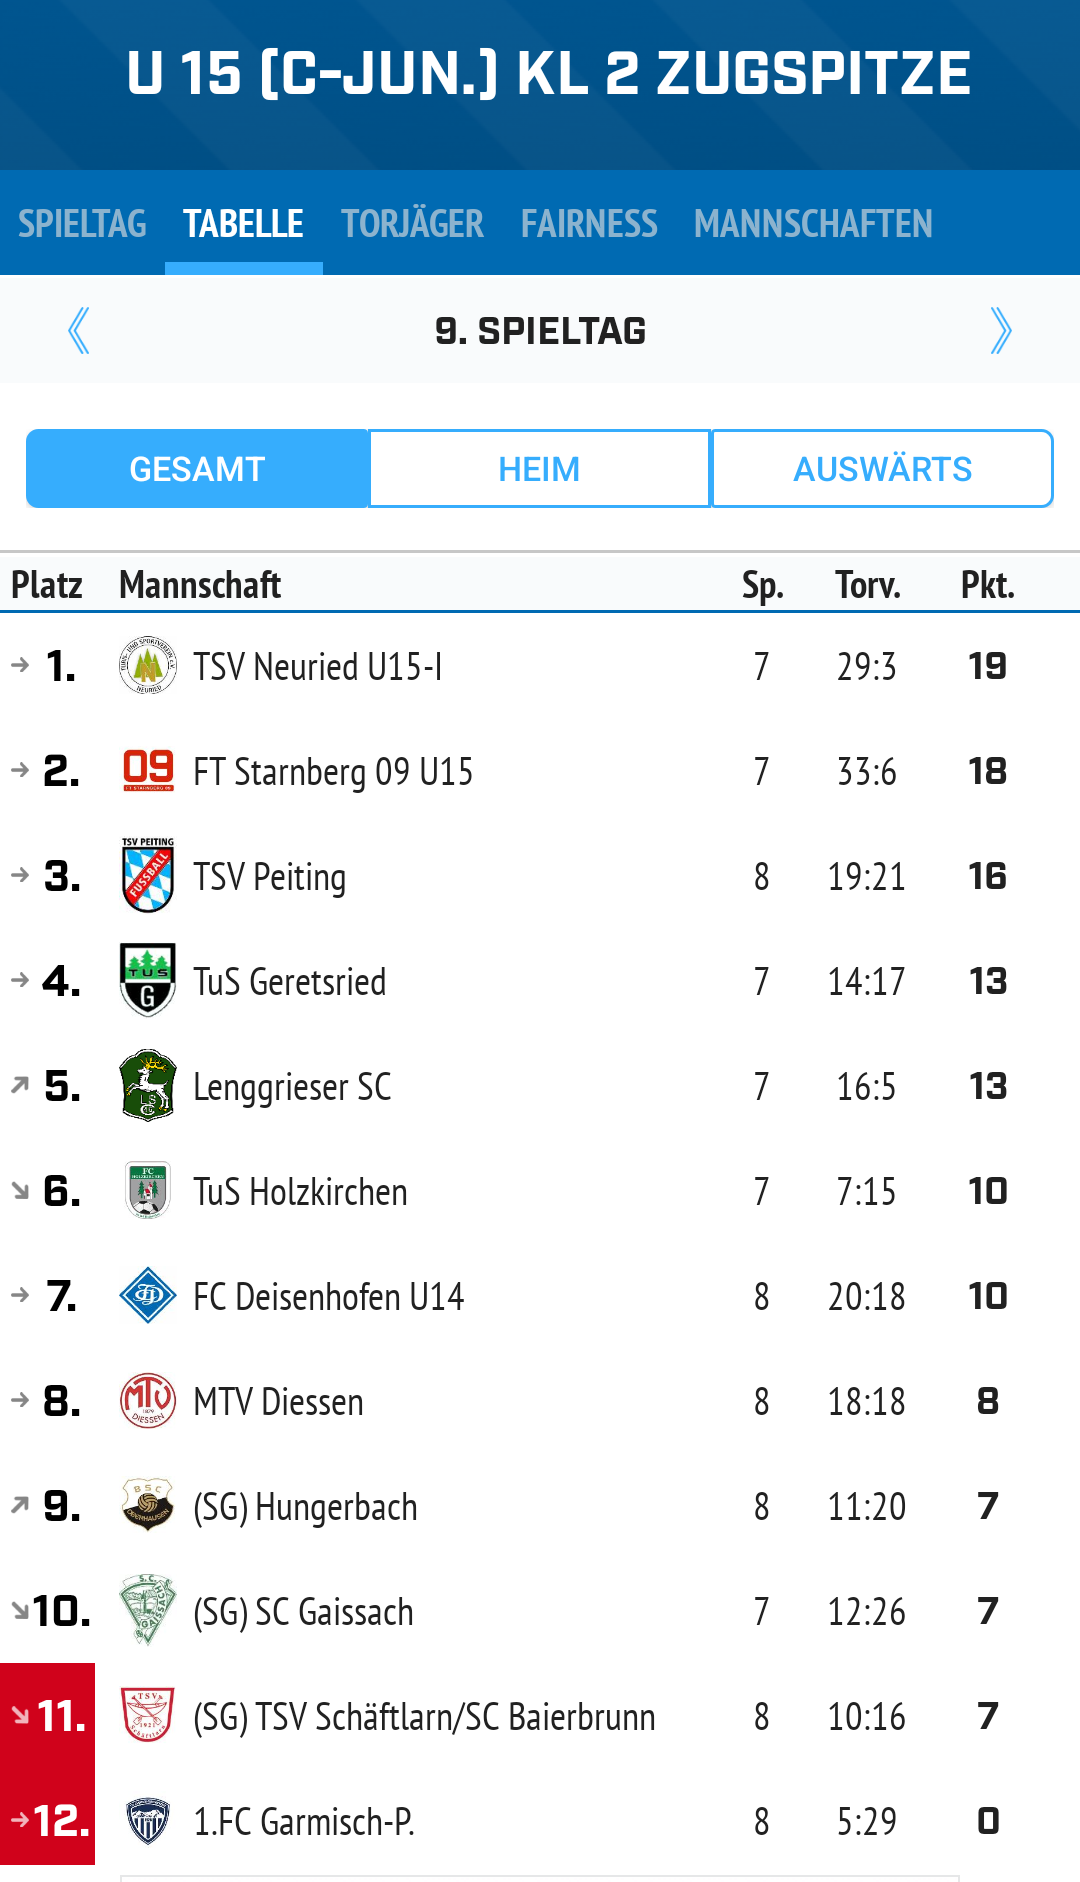Go to previous Spieltag with left chevron

pos(79,331)
